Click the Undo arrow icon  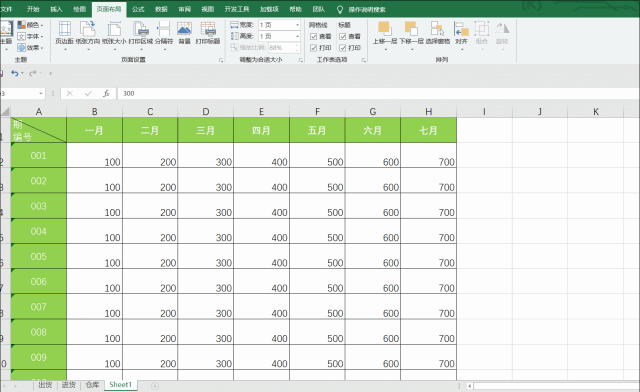(x=15, y=73)
